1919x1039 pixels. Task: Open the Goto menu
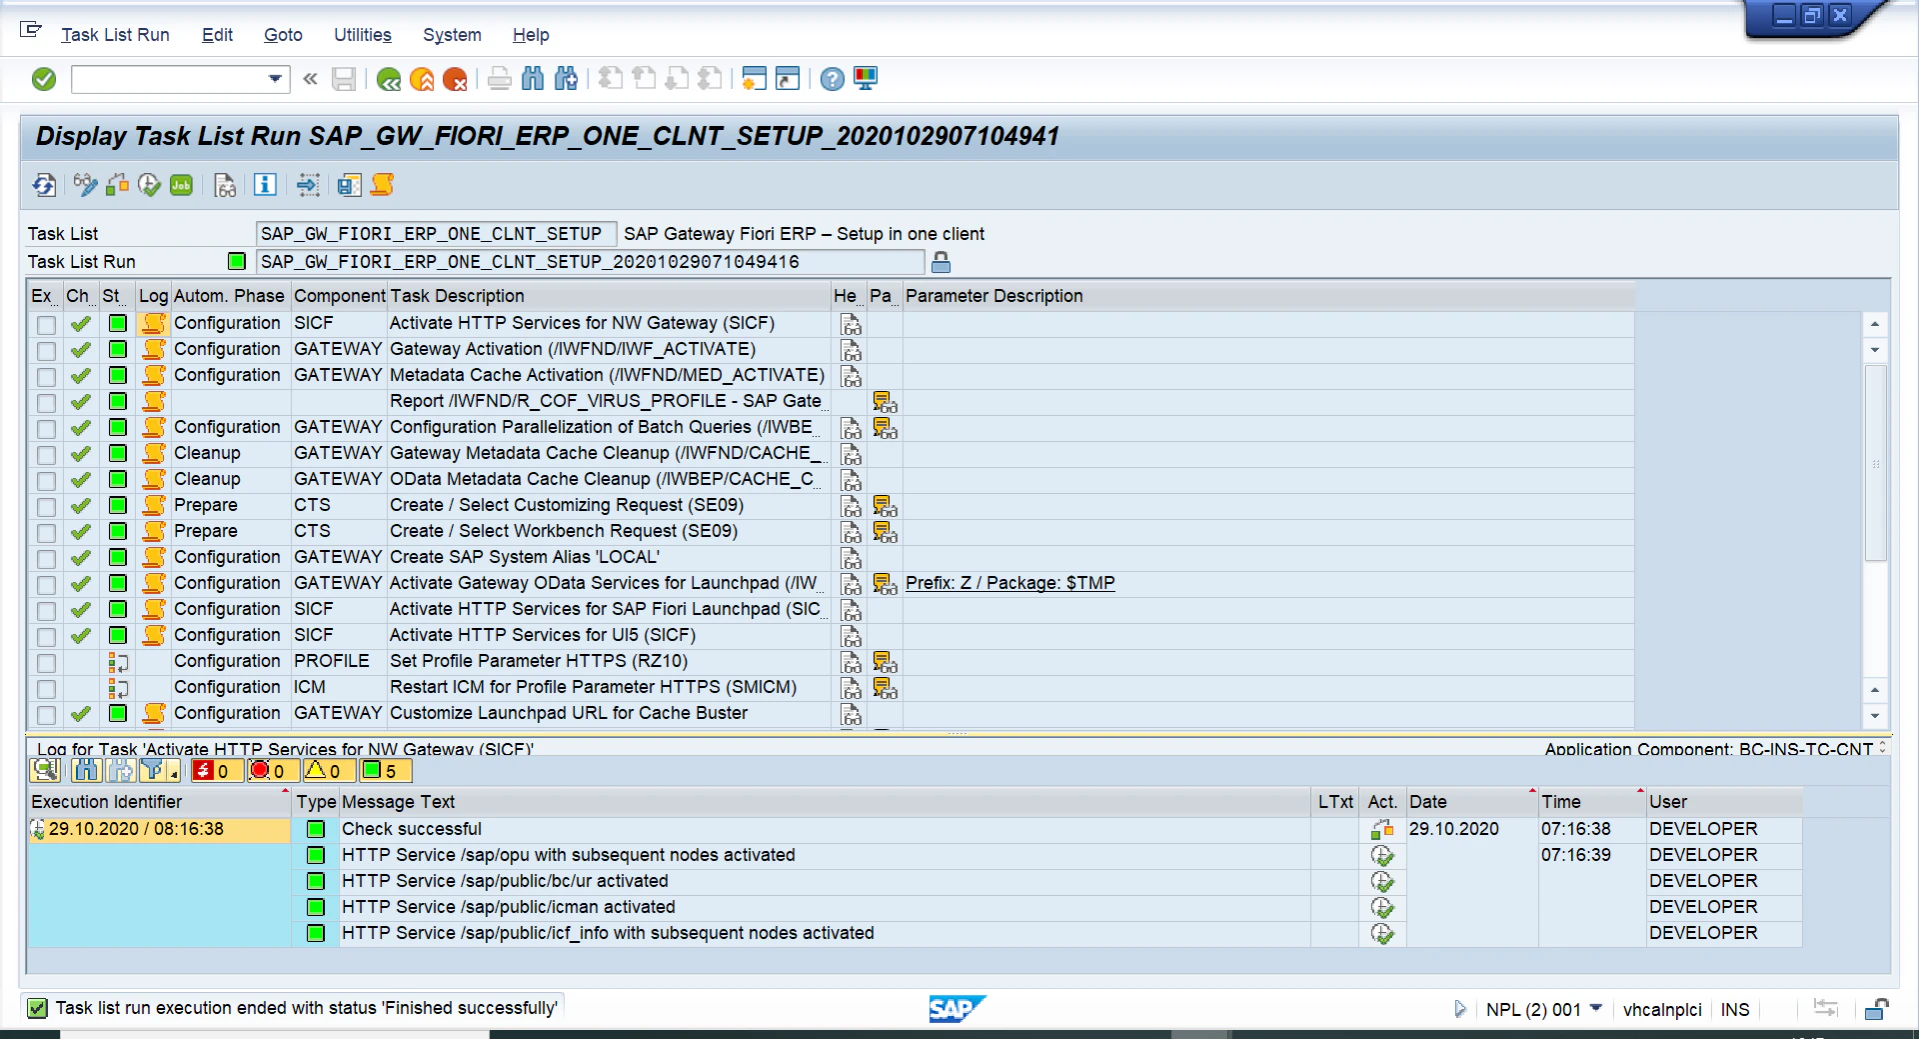pyautogui.click(x=283, y=35)
